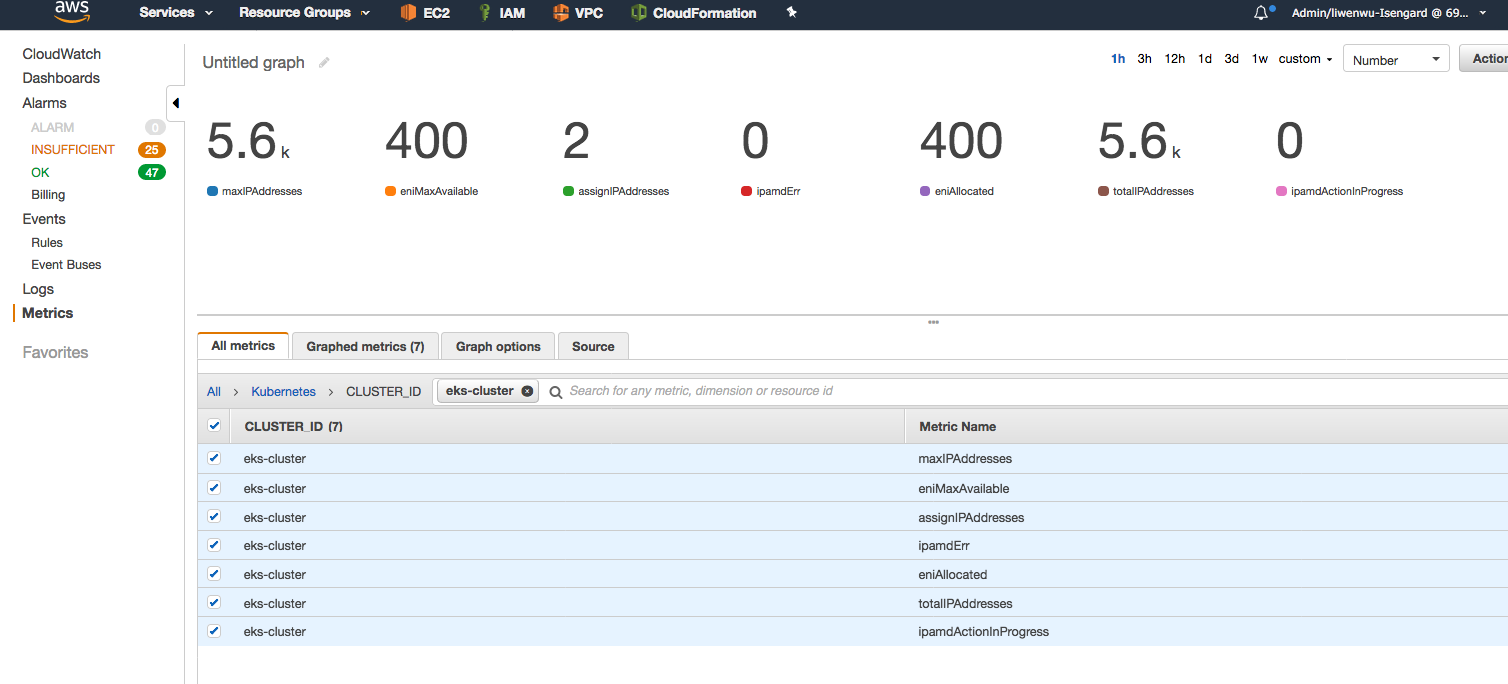The image size is (1508, 684).
Task: Uncheck the maxIPAddresses row checkbox
Action: coord(214,458)
